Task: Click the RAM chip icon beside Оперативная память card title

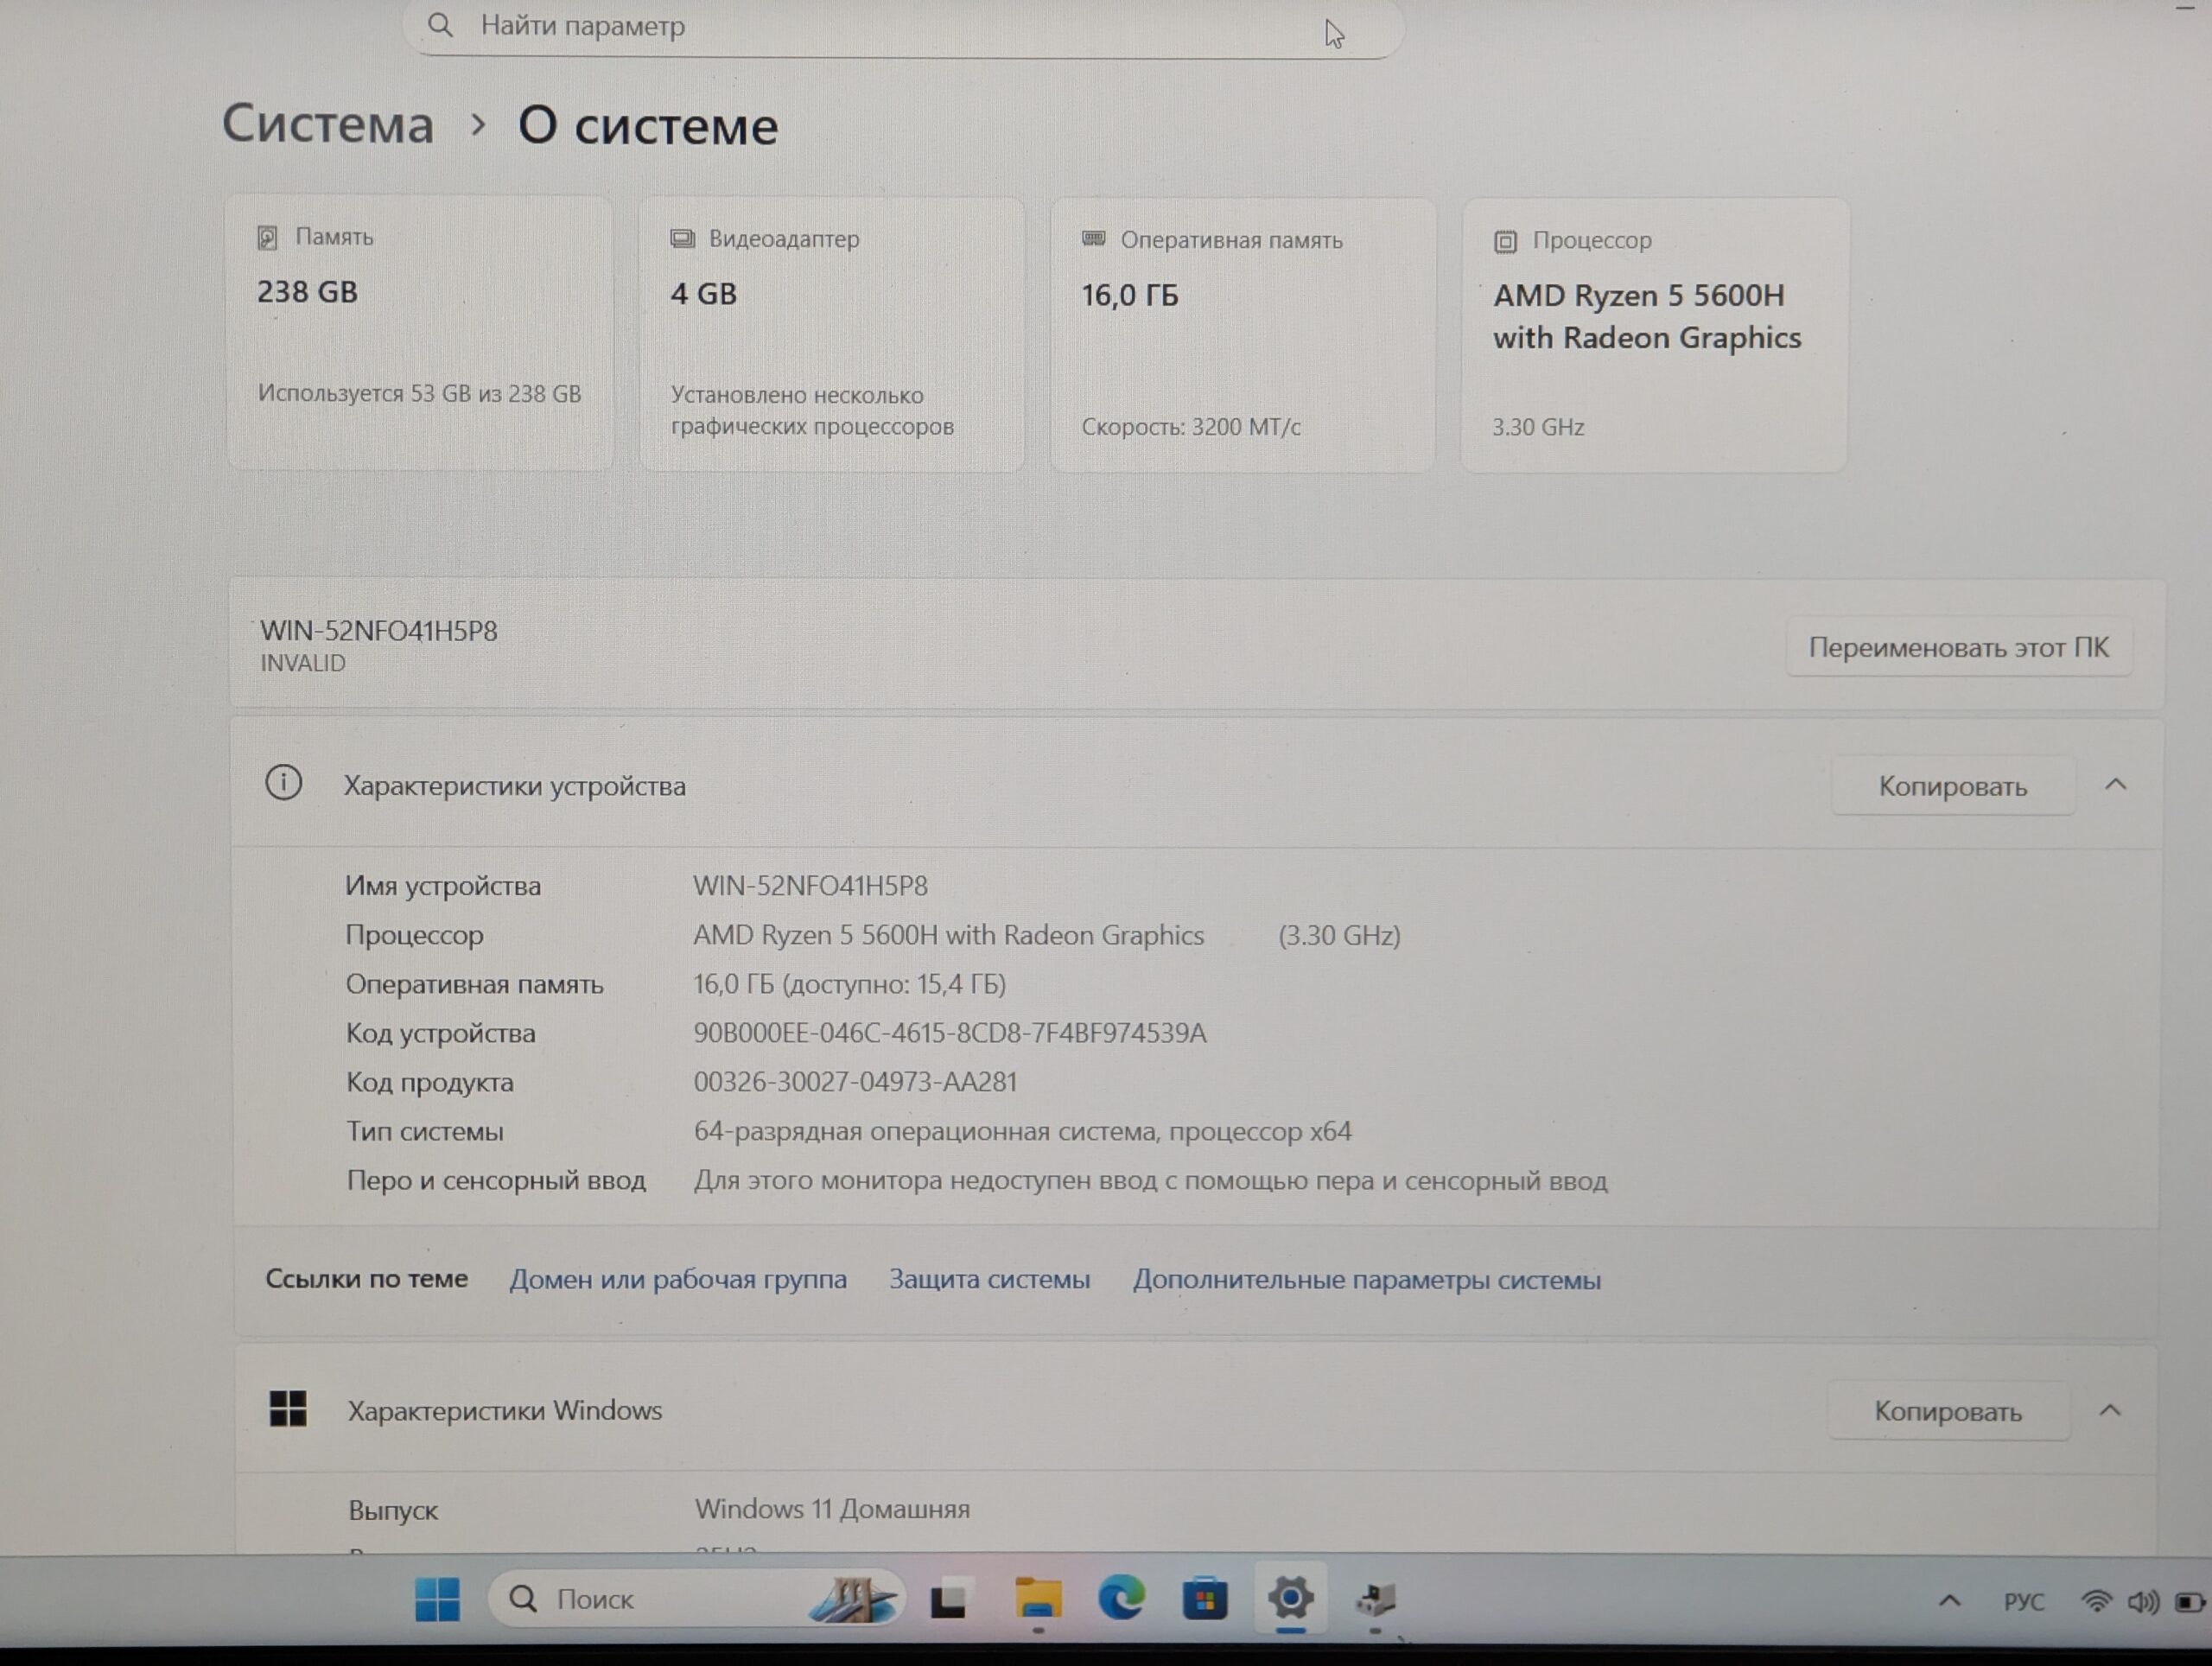Action: point(1094,239)
